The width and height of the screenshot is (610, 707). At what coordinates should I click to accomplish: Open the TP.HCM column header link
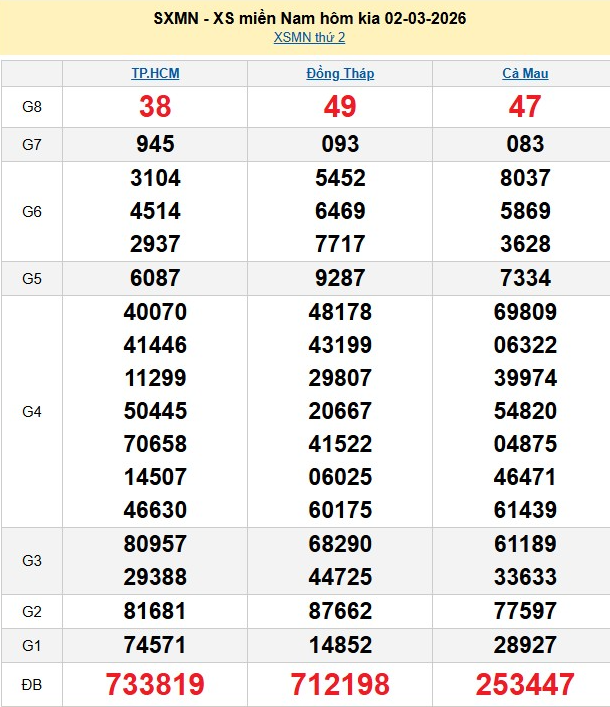(155, 73)
